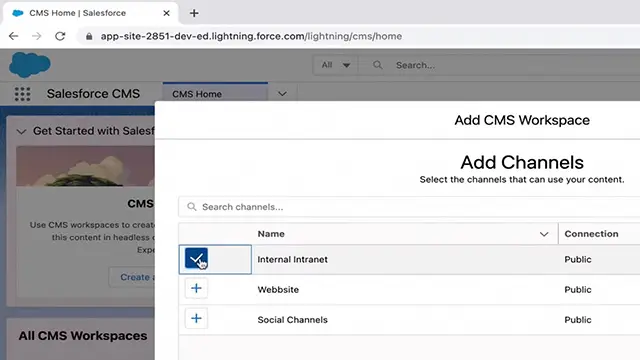Screen dimensions: 640x360
Task: Open a new browser tab with plus
Action: point(194,13)
